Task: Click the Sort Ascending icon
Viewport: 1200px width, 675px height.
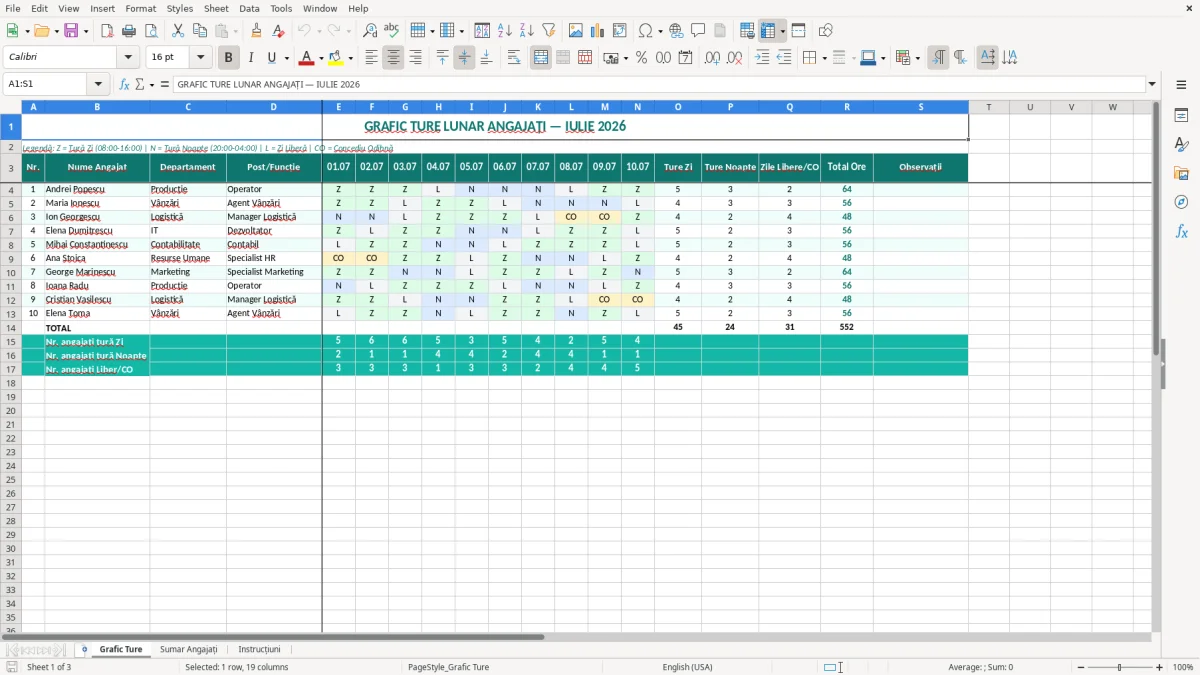Action: point(504,31)
